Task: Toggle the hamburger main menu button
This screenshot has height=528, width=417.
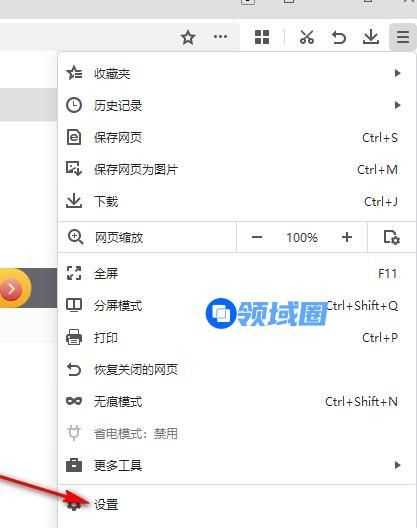Action: pos(403,37)
